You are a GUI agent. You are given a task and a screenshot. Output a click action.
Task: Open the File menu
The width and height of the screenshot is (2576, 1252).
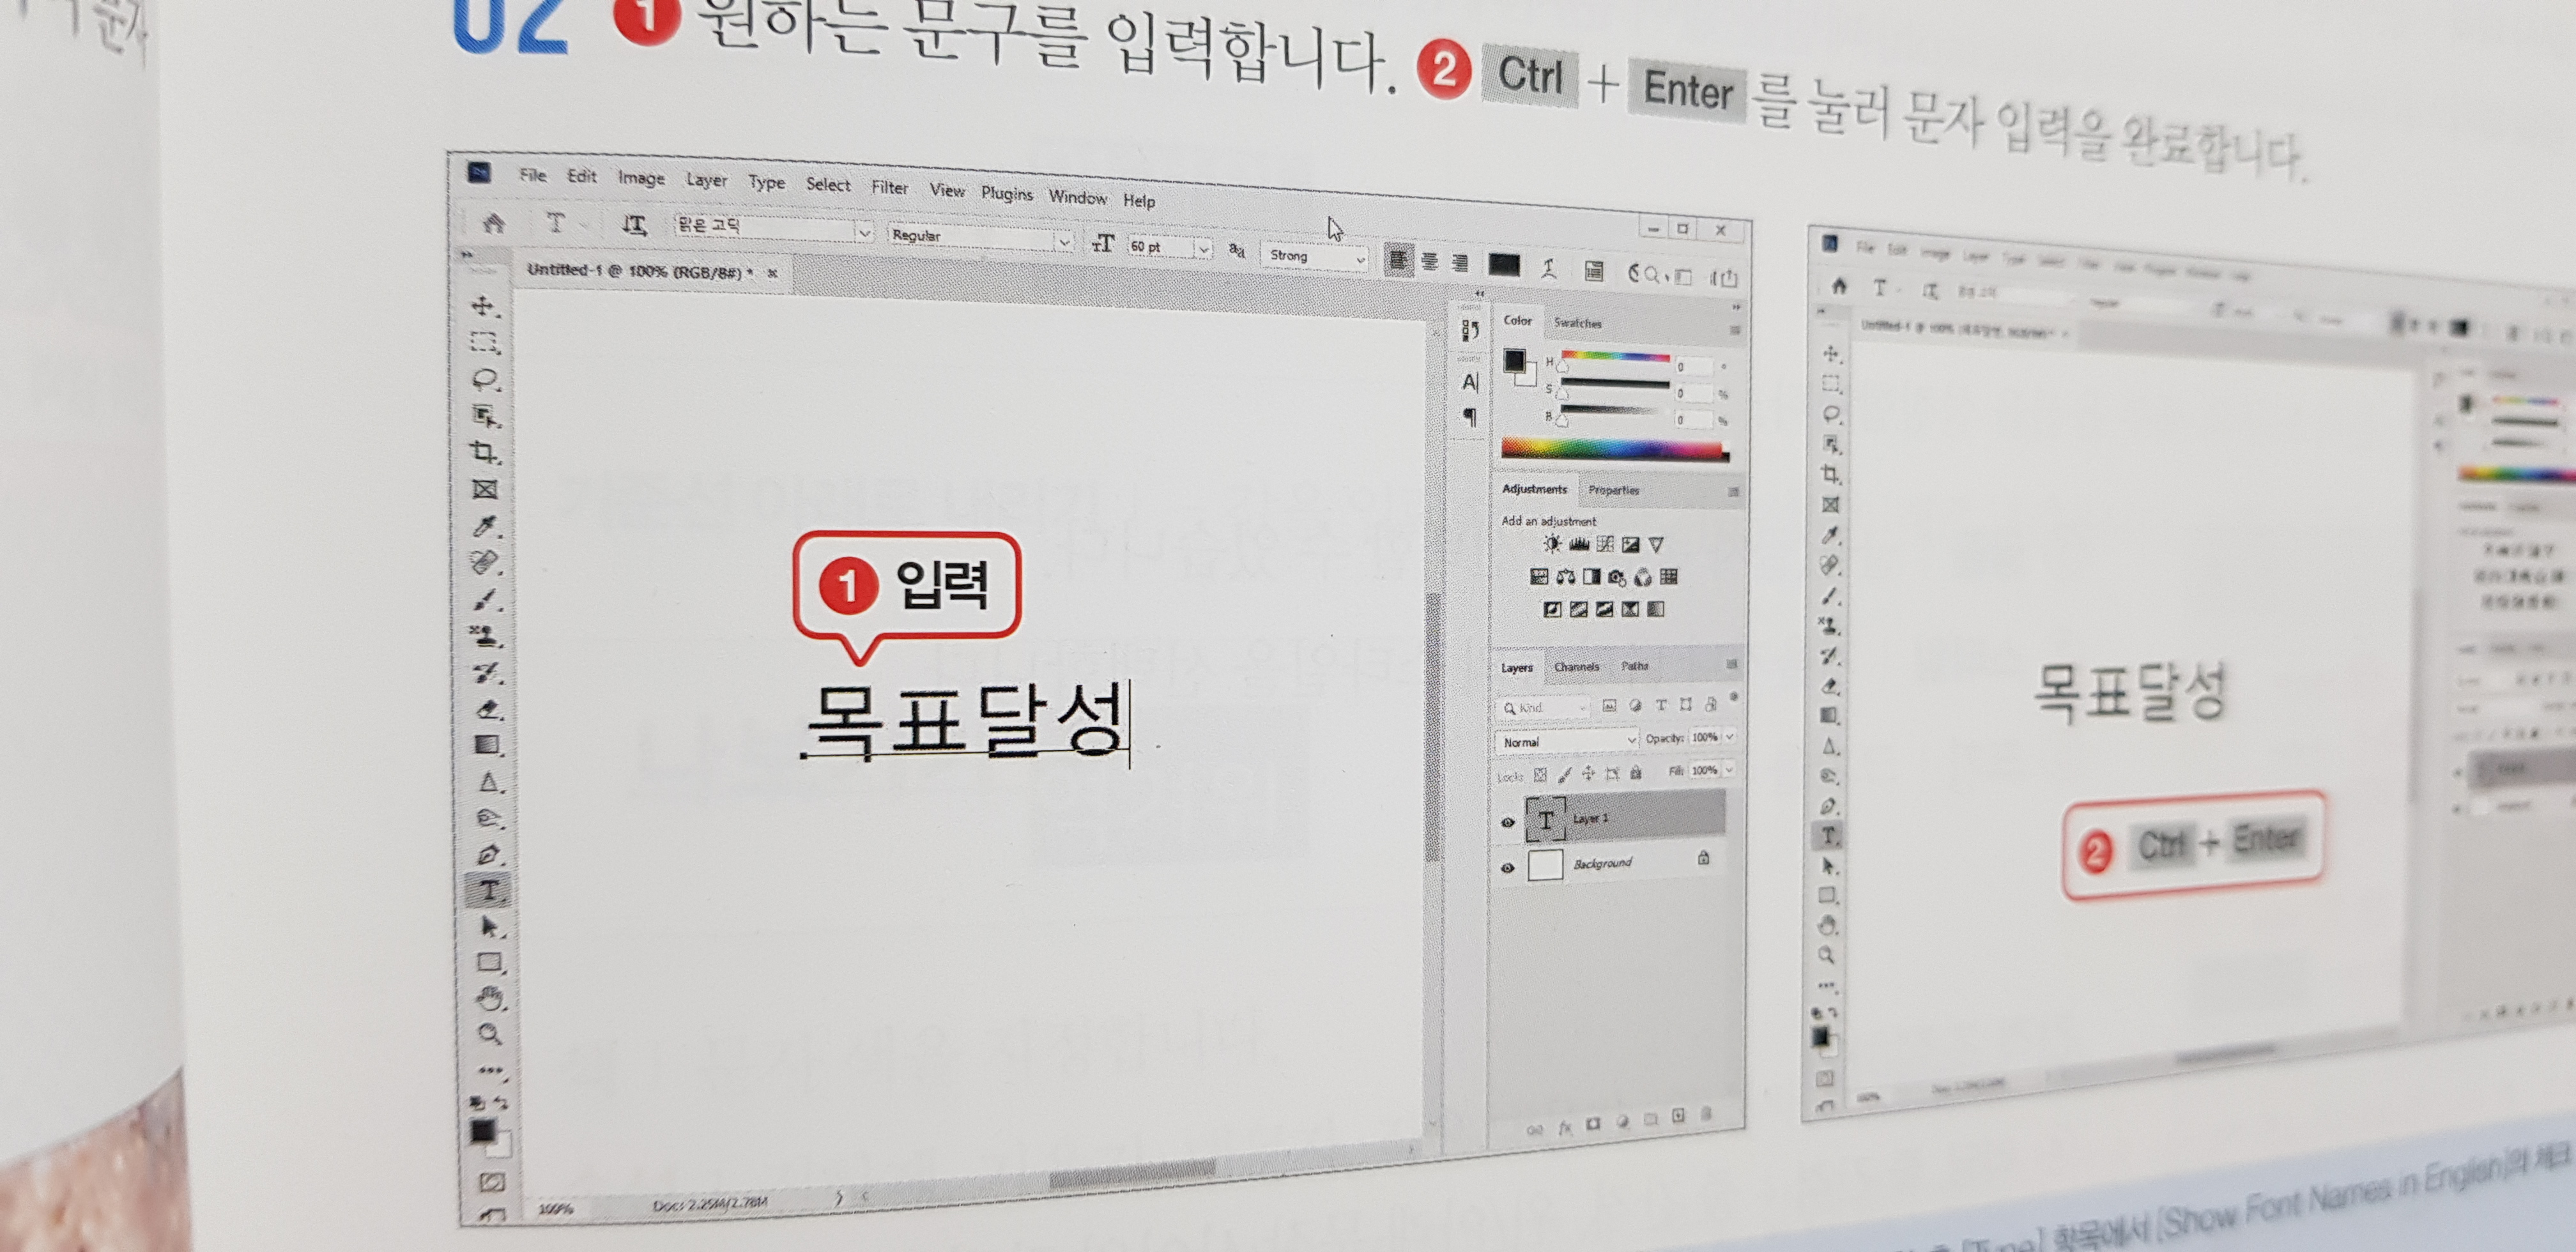[x=533, y=175]
